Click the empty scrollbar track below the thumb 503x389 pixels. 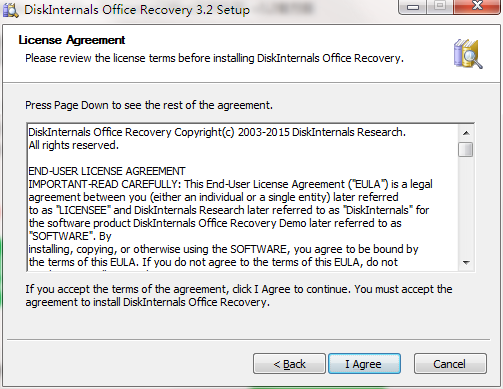(x=466, y=206)
